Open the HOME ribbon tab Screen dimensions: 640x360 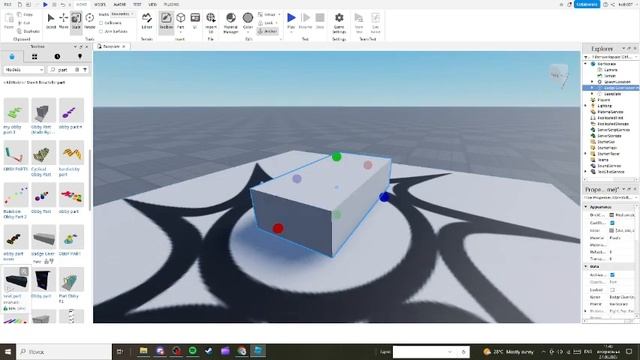tap(82, 4)
